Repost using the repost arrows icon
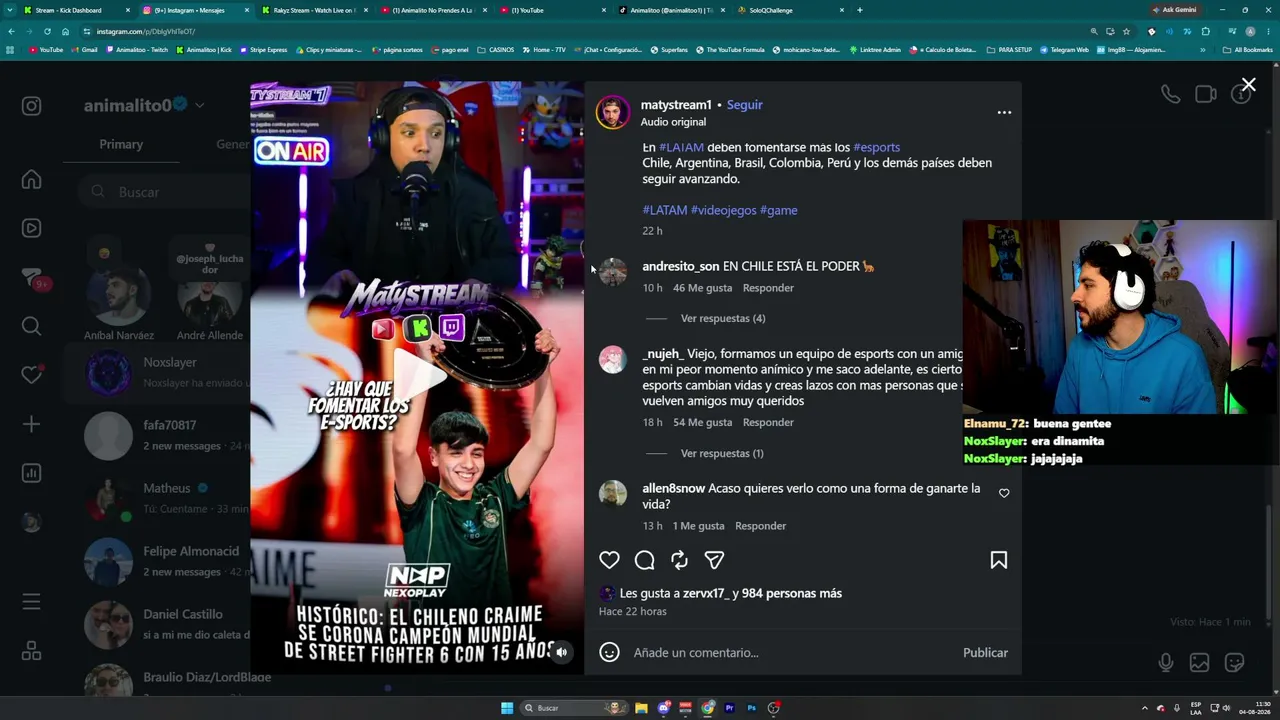Viewport: 1280px width, 720px height. [x=679, y=560]
